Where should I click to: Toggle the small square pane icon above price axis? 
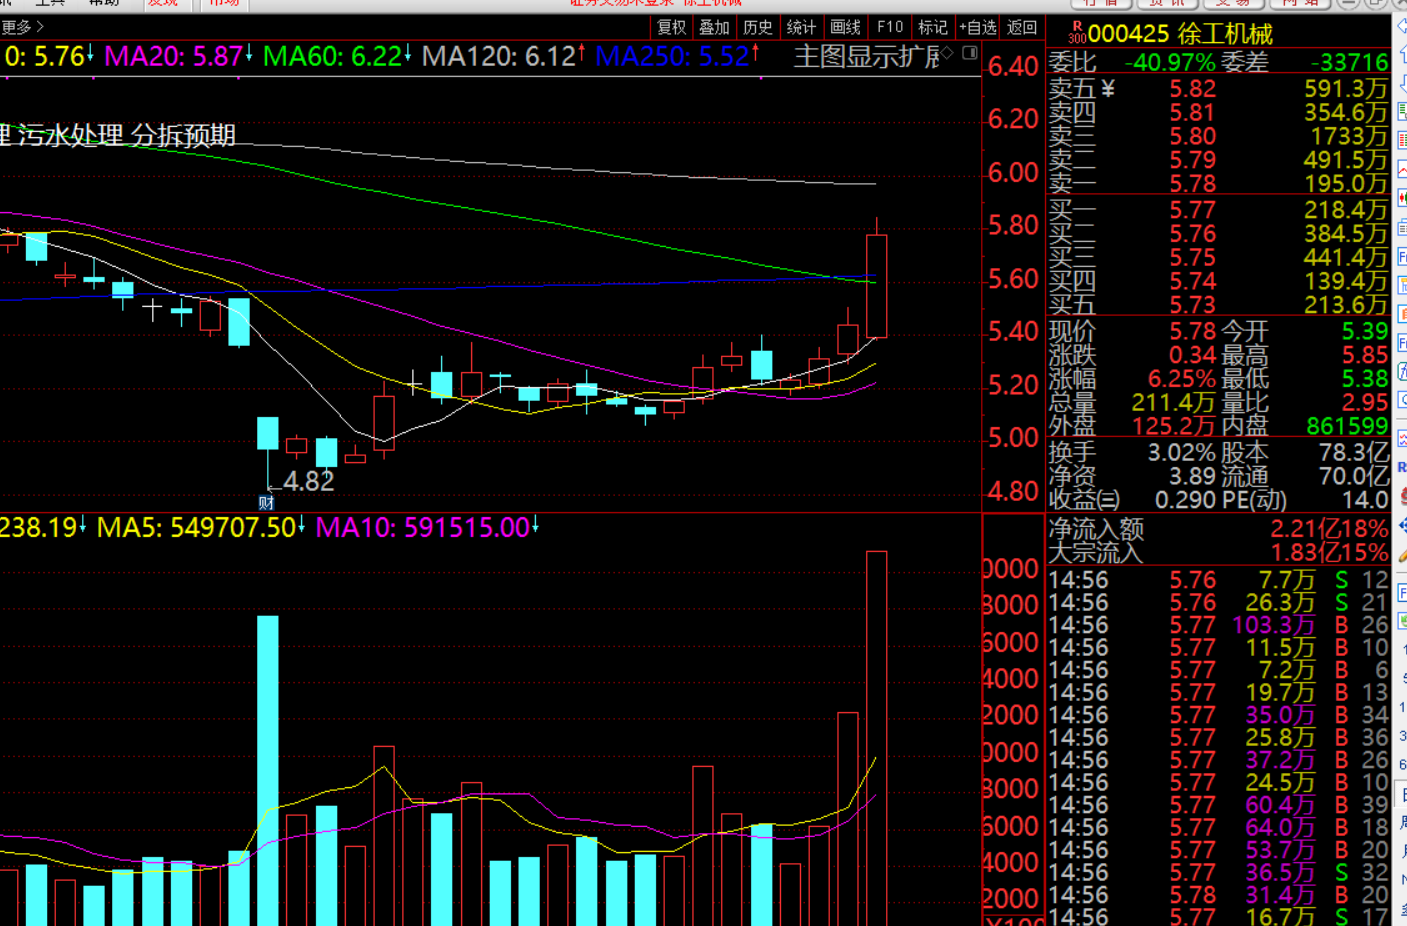point(969,53)
